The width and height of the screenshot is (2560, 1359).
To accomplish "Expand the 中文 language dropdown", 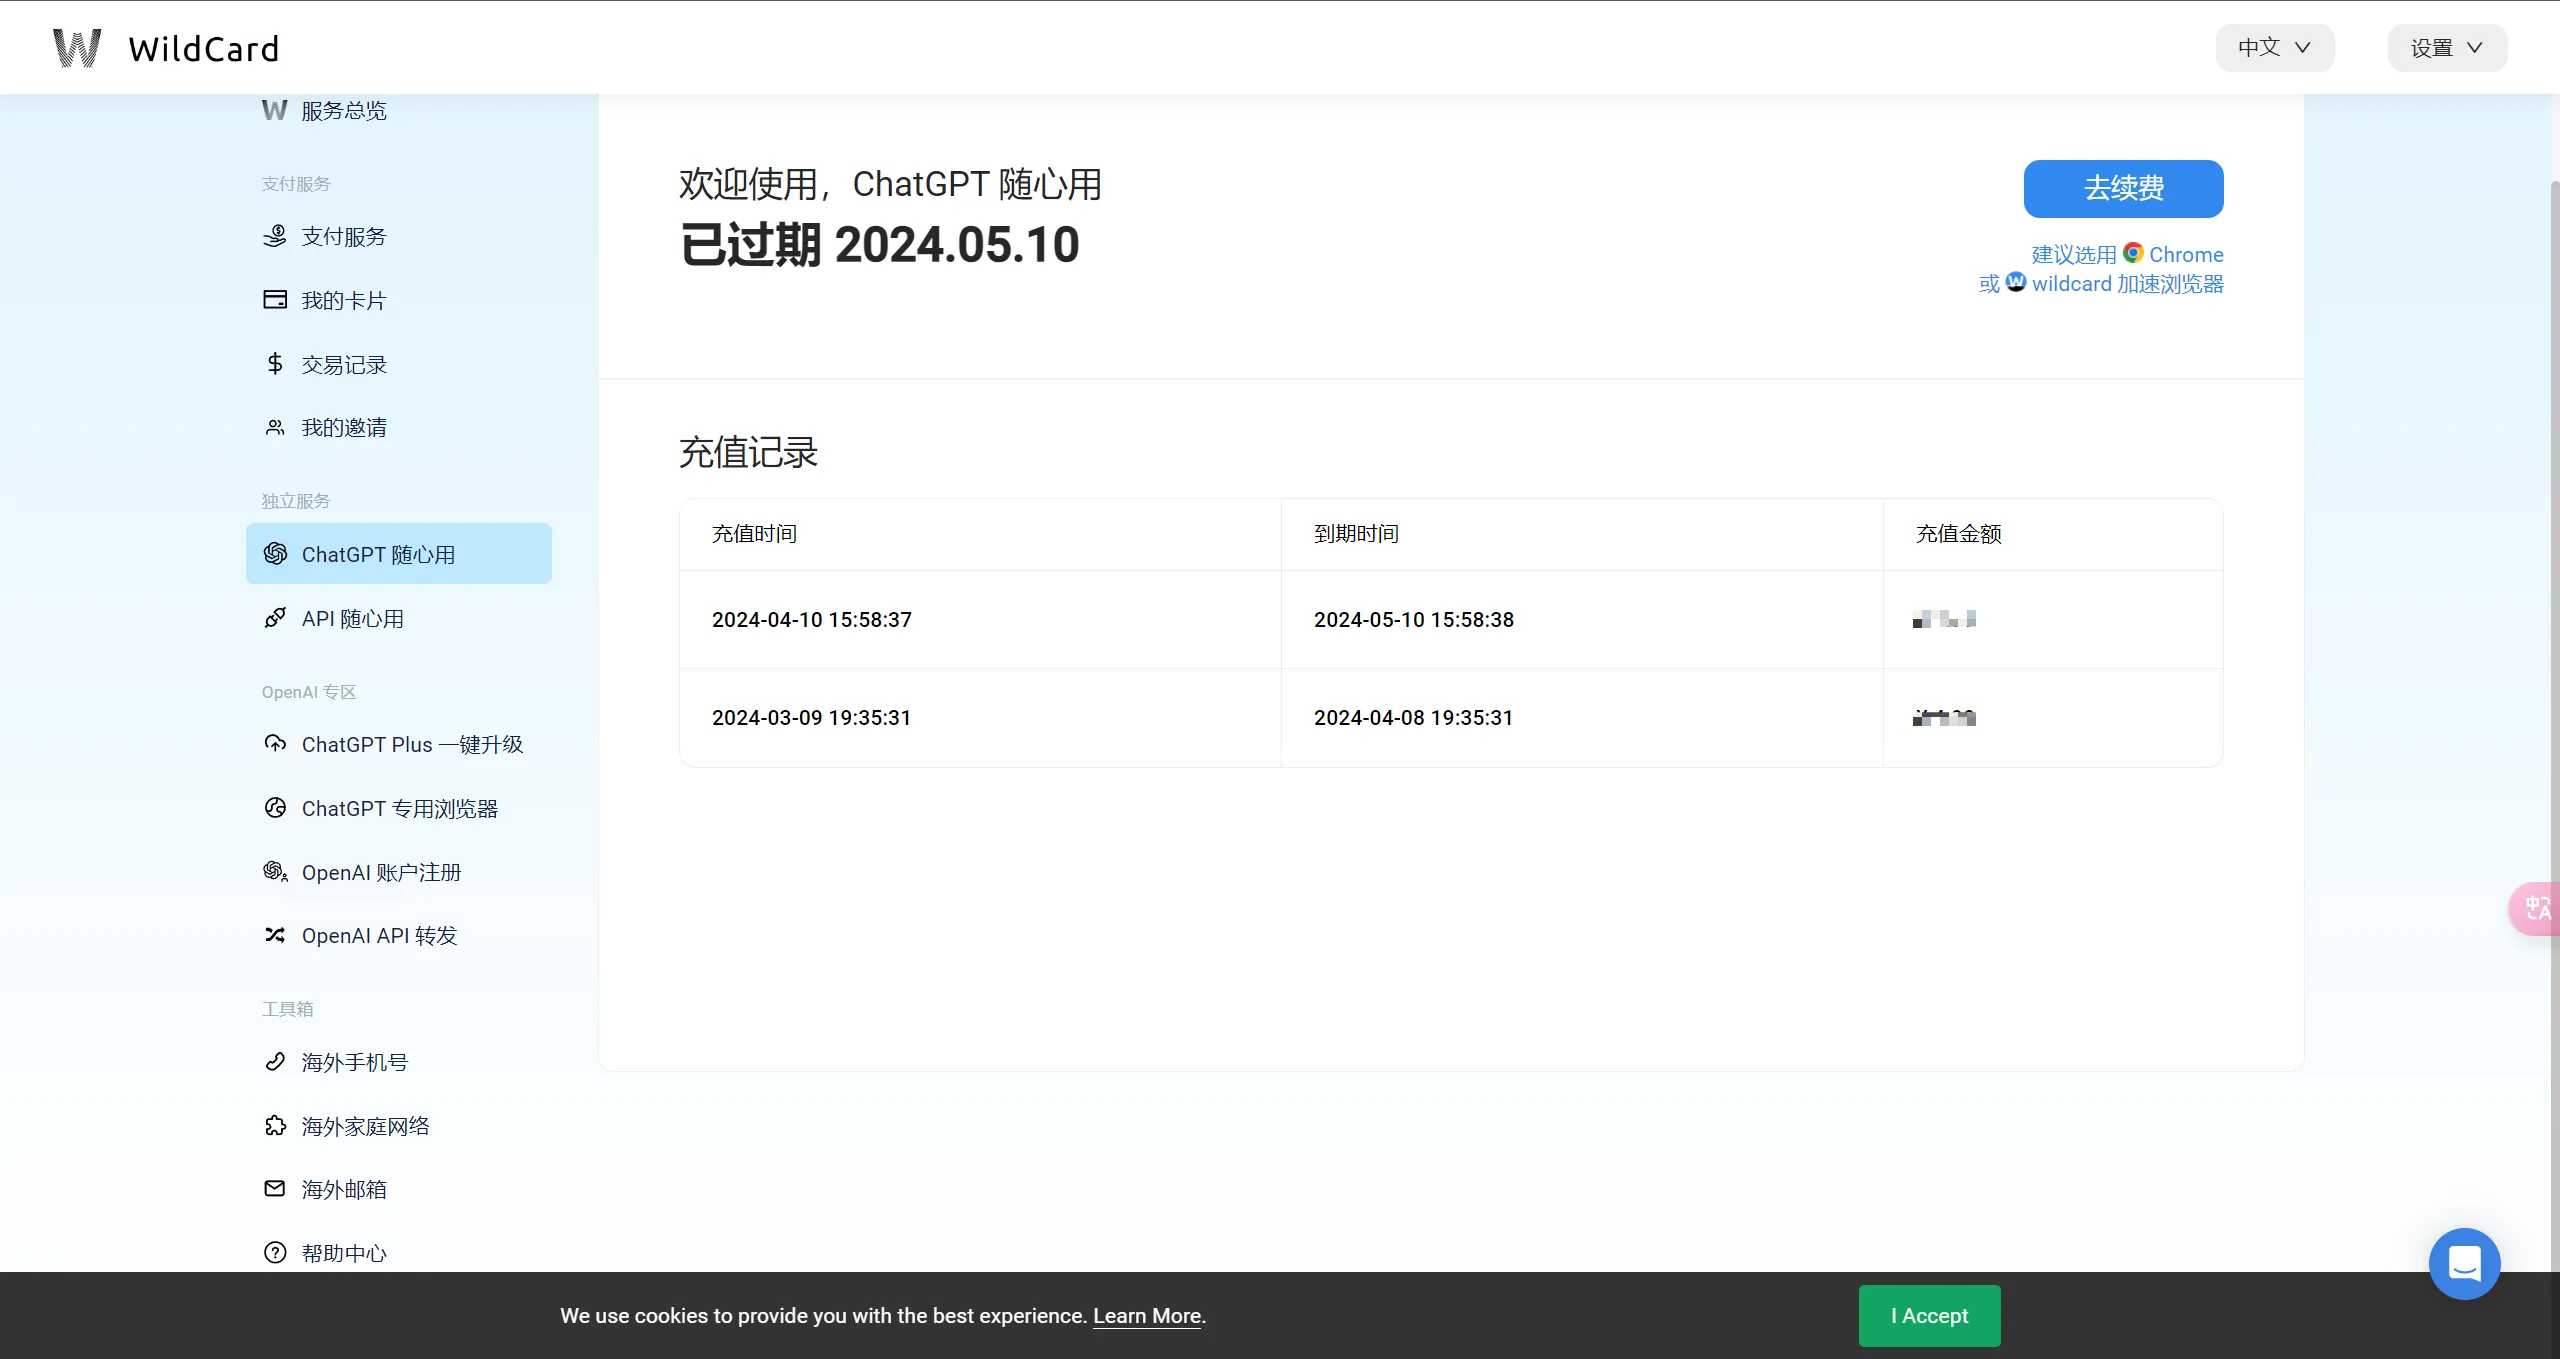I will pos(2274,48).
